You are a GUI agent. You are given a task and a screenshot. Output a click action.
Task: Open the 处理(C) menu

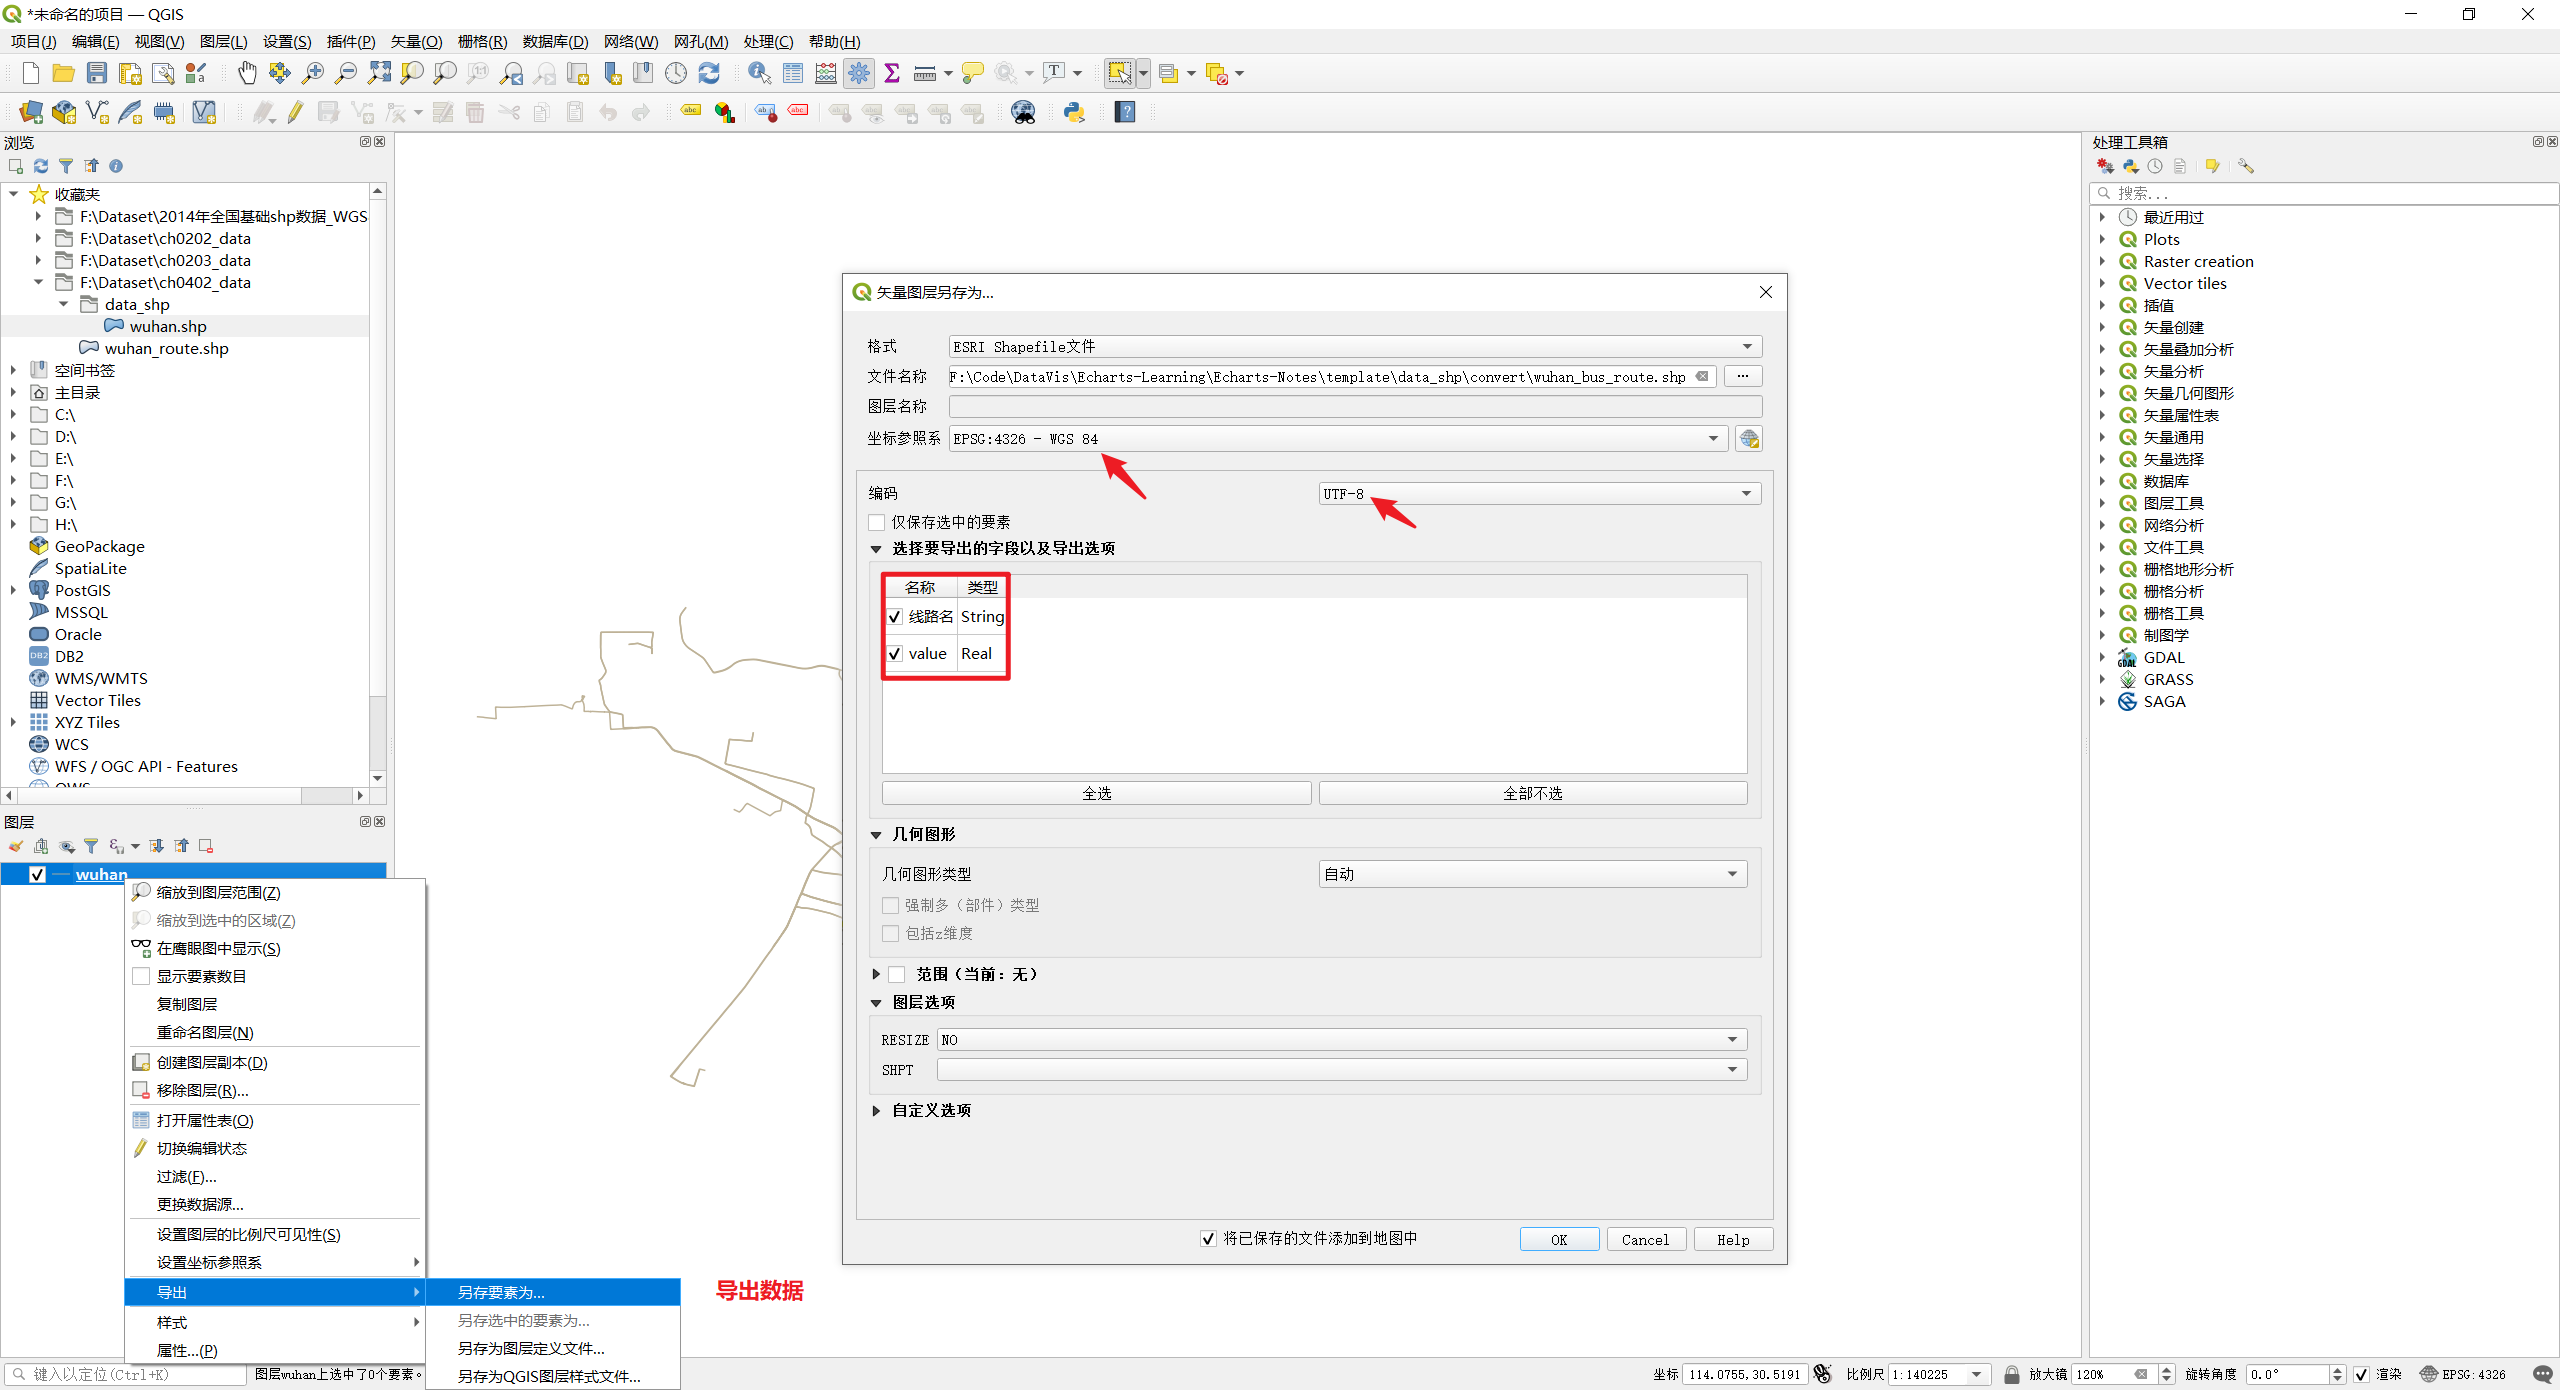click(768, 41)
